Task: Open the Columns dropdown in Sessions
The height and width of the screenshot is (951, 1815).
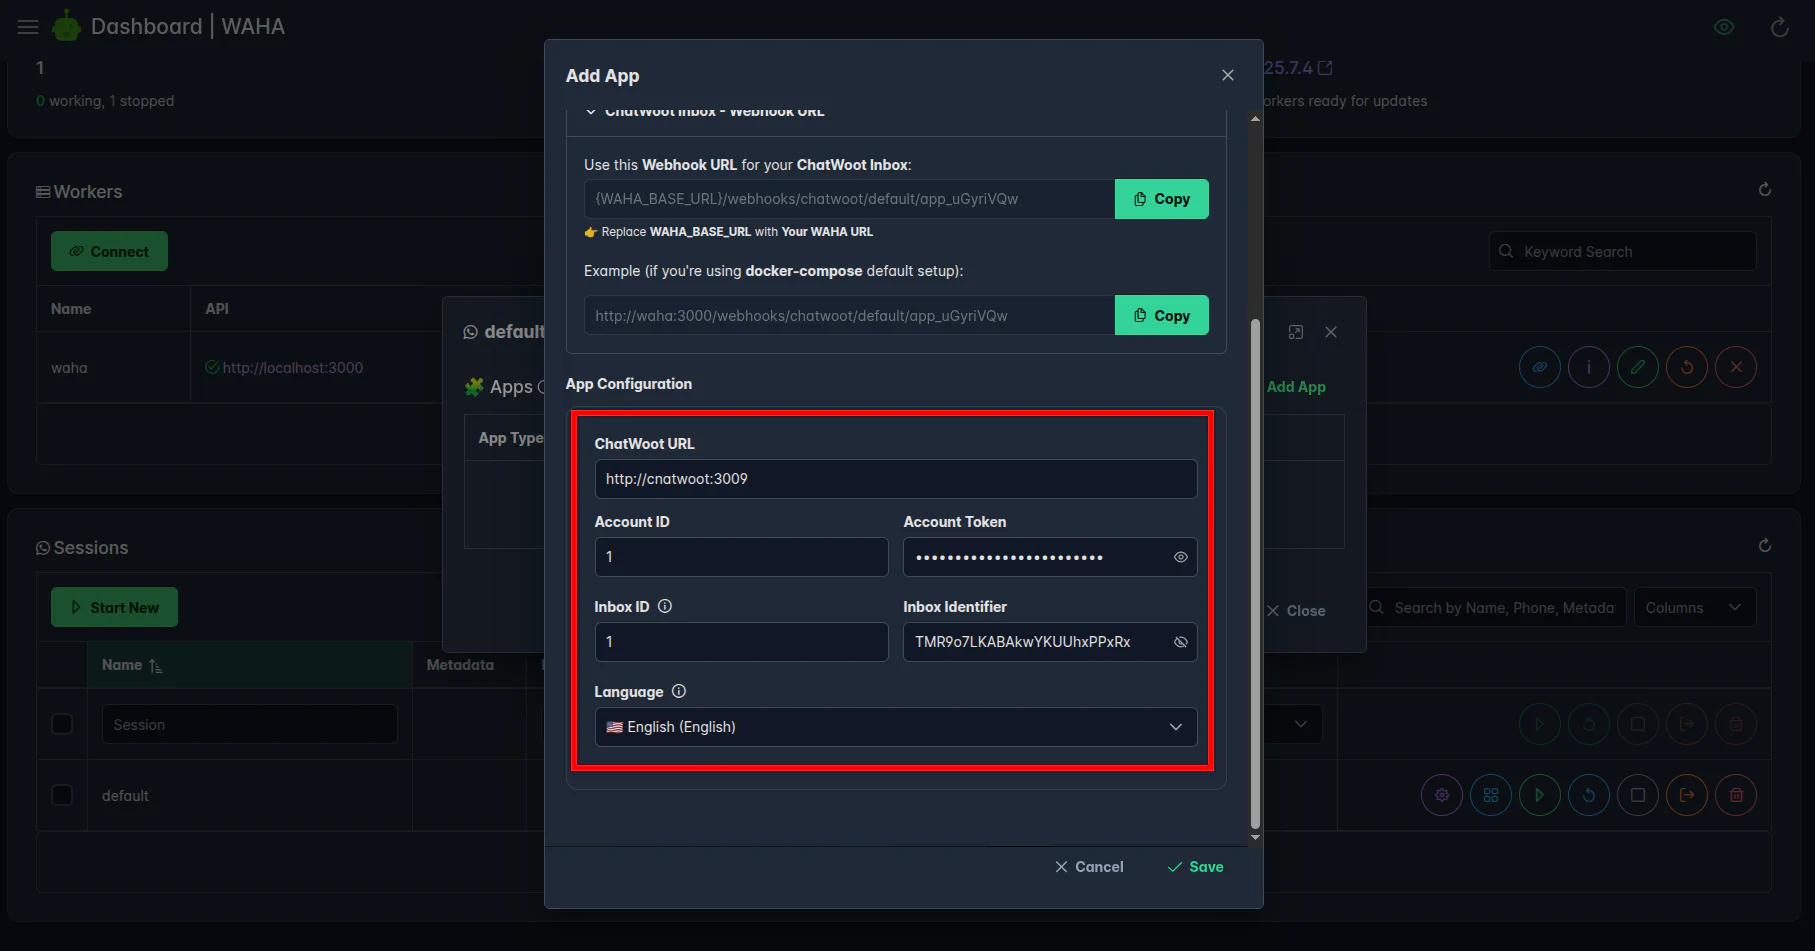Action: click(1695, 607)
